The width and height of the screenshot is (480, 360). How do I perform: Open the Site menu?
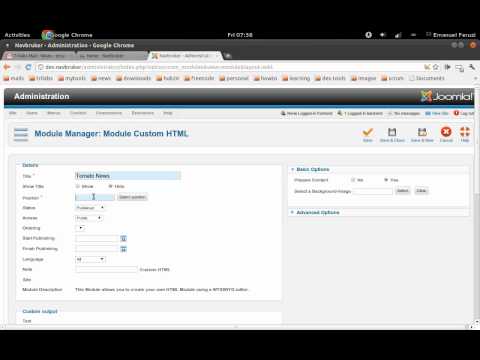pos(13,113)
